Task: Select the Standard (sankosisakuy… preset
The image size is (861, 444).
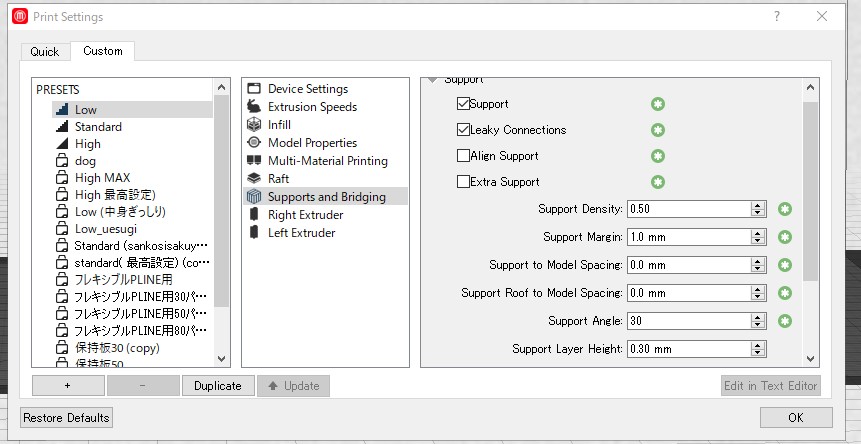Action: point(132,246)
